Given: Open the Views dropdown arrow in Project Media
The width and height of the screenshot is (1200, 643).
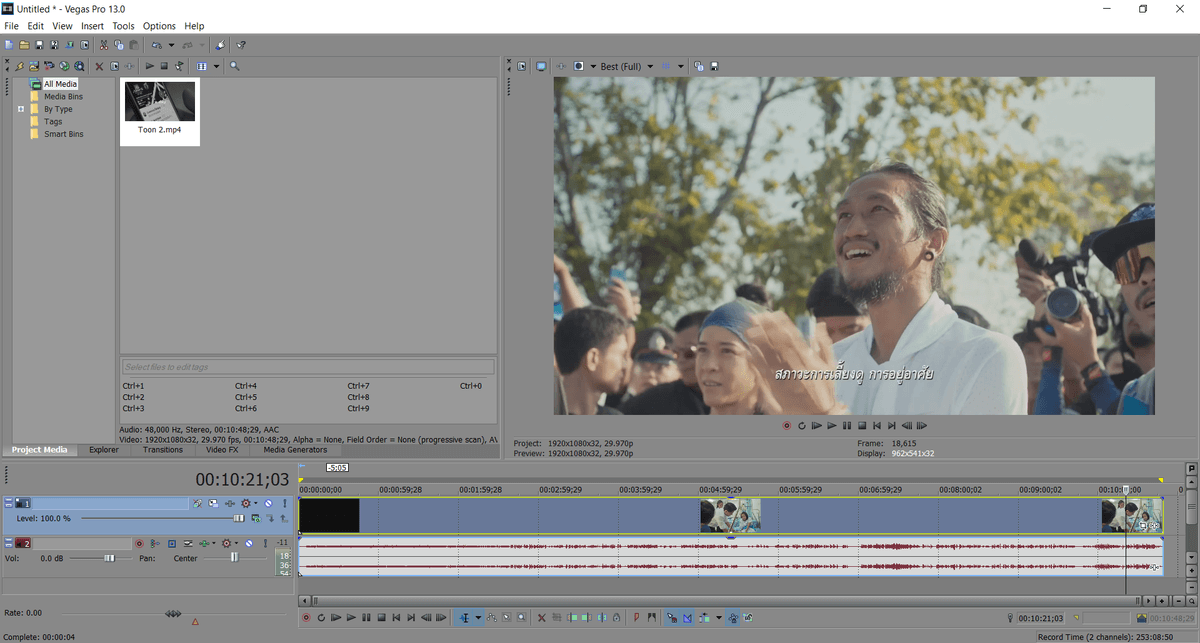Looking at the screenshot, I should (217, 66).
